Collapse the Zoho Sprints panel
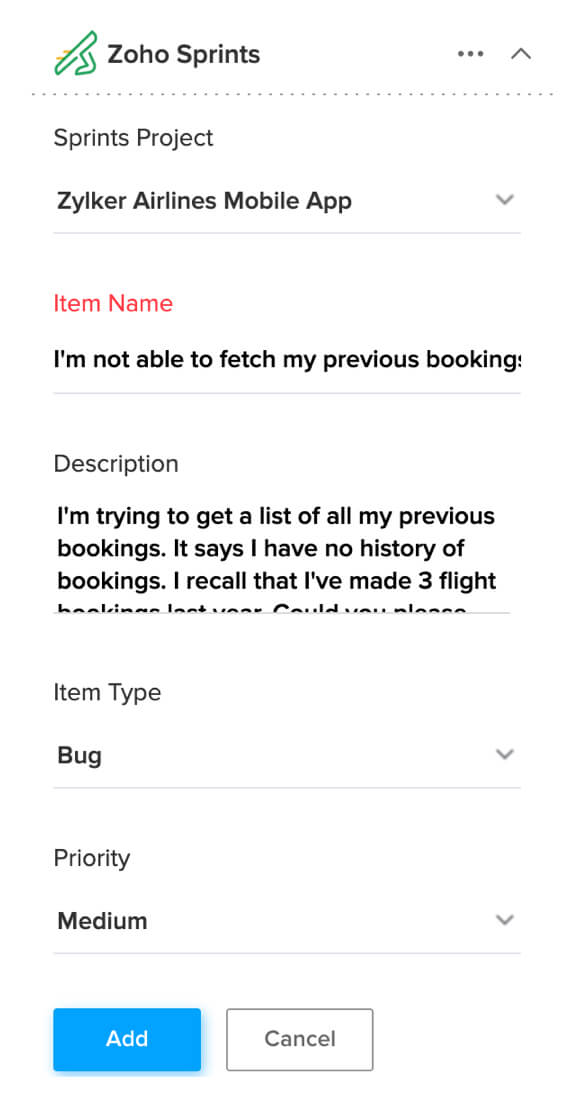588x1110 pixels. 521,54
